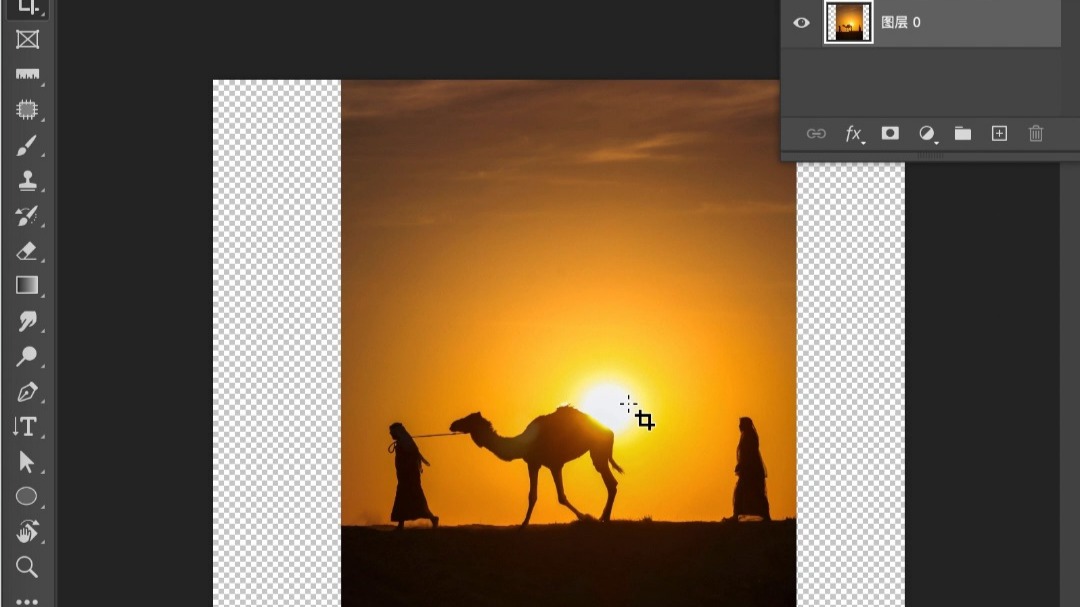Create a new layer group
Screen dimensions: 1080x607
pos(963,133)
